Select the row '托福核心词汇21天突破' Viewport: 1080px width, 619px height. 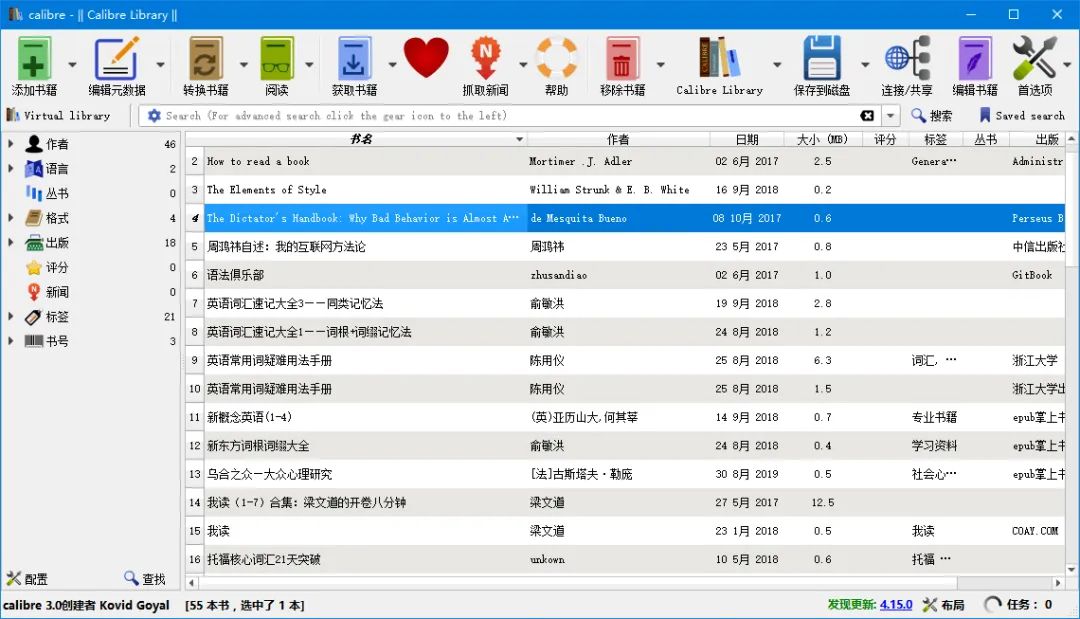tap(625, 559)
